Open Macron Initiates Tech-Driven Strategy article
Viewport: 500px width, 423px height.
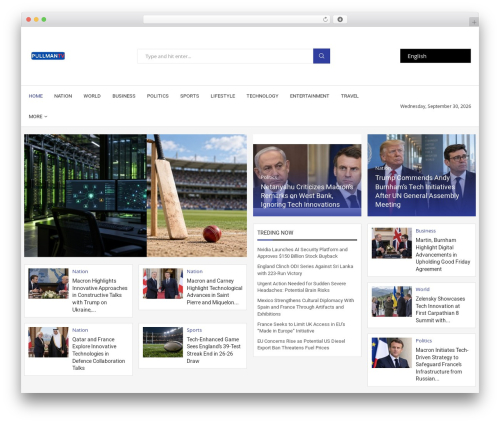point(442,364)
